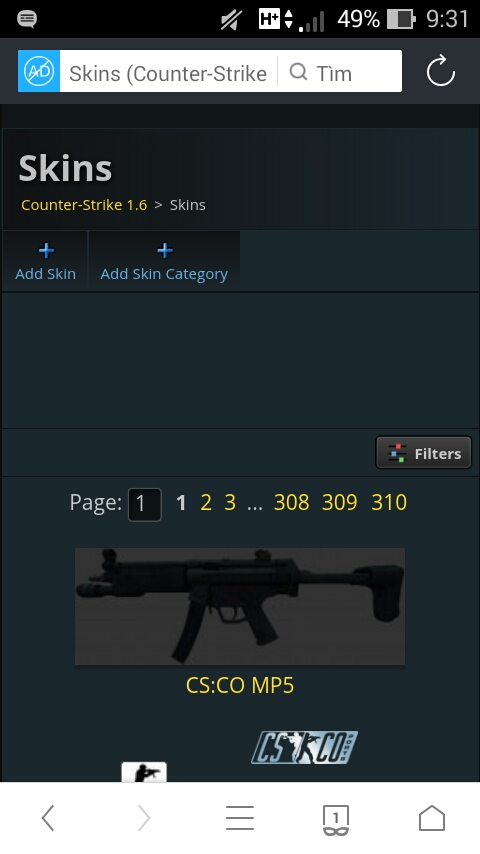Image resolution: width=480 pixels, height=854 pixels.
Task: Jump to last page 310
Action: click(389, 502)
